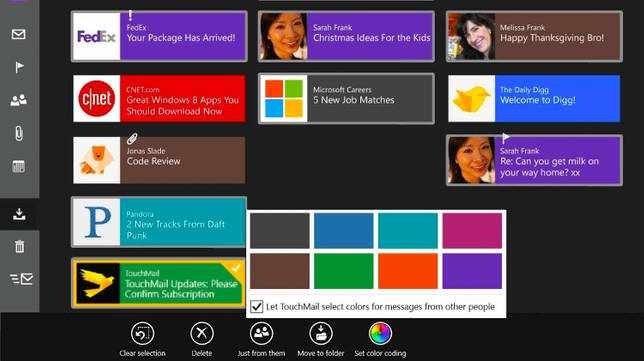Pick the magenta color swatch
This screenshot has width=644, height=361.
[x=472, y=231]
